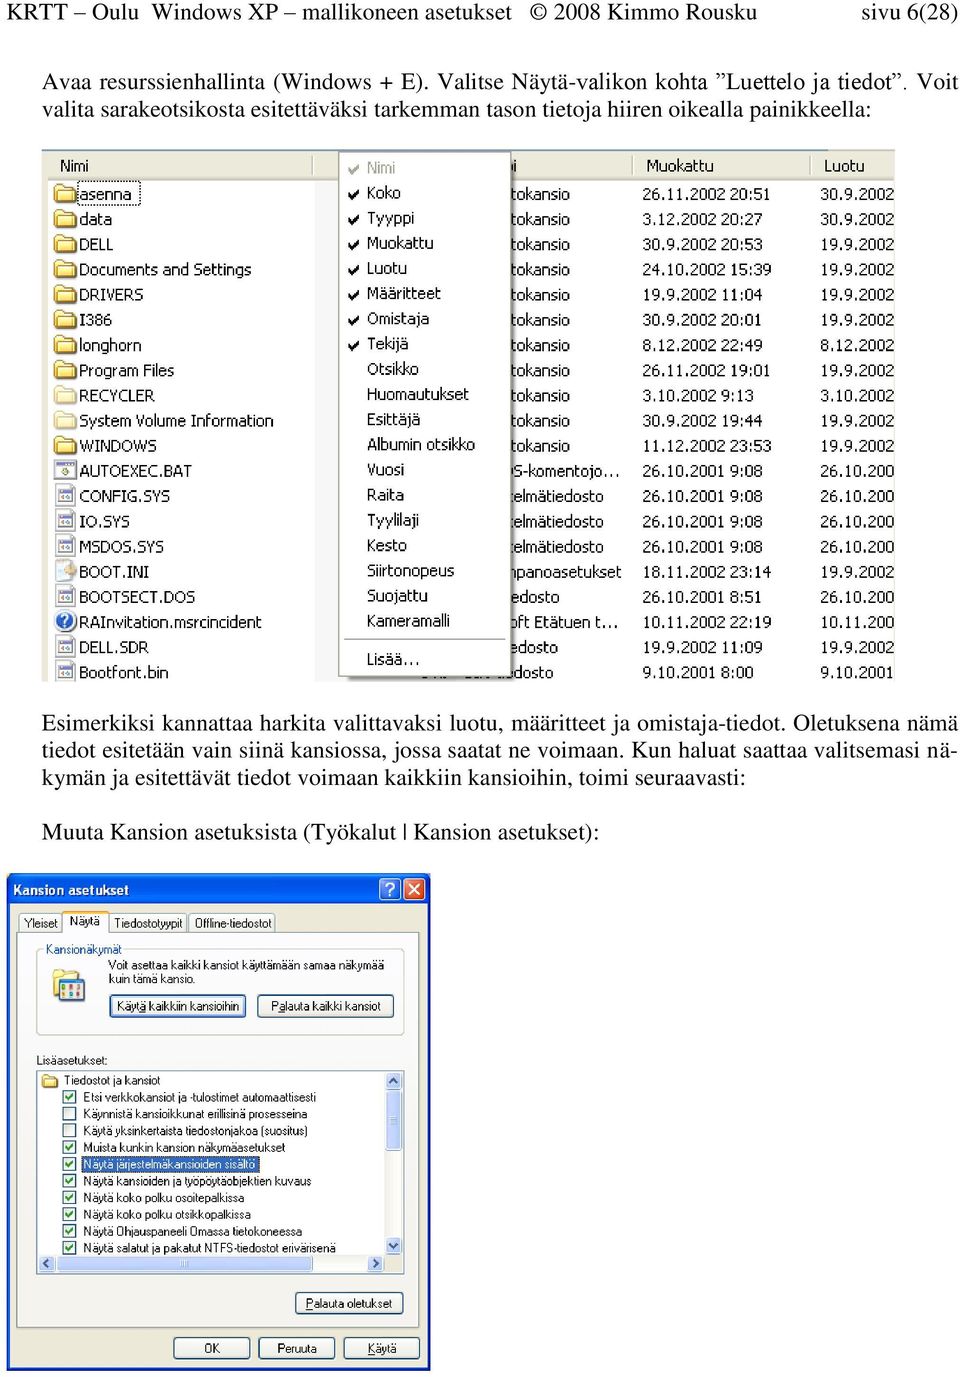This screenshot has height=1377, width=960.
Task: Click the IO.SYS system file icon
Action: 65,521
